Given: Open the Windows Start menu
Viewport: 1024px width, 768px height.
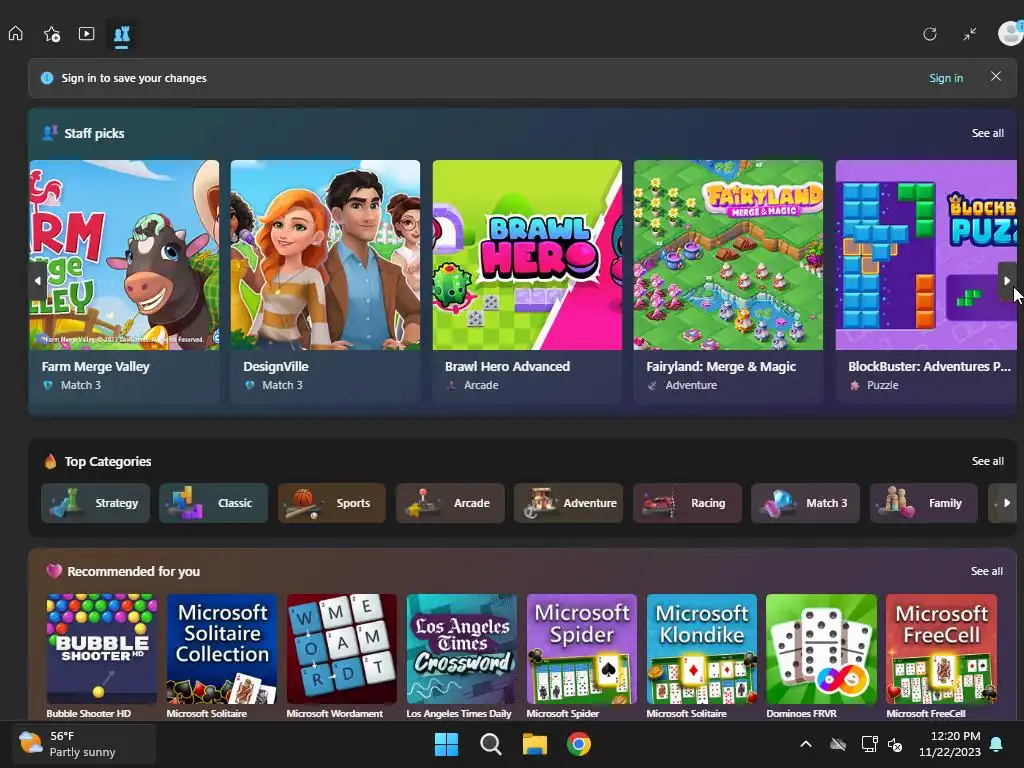Looking at the screenshot, I should click(x=446, y=744).
